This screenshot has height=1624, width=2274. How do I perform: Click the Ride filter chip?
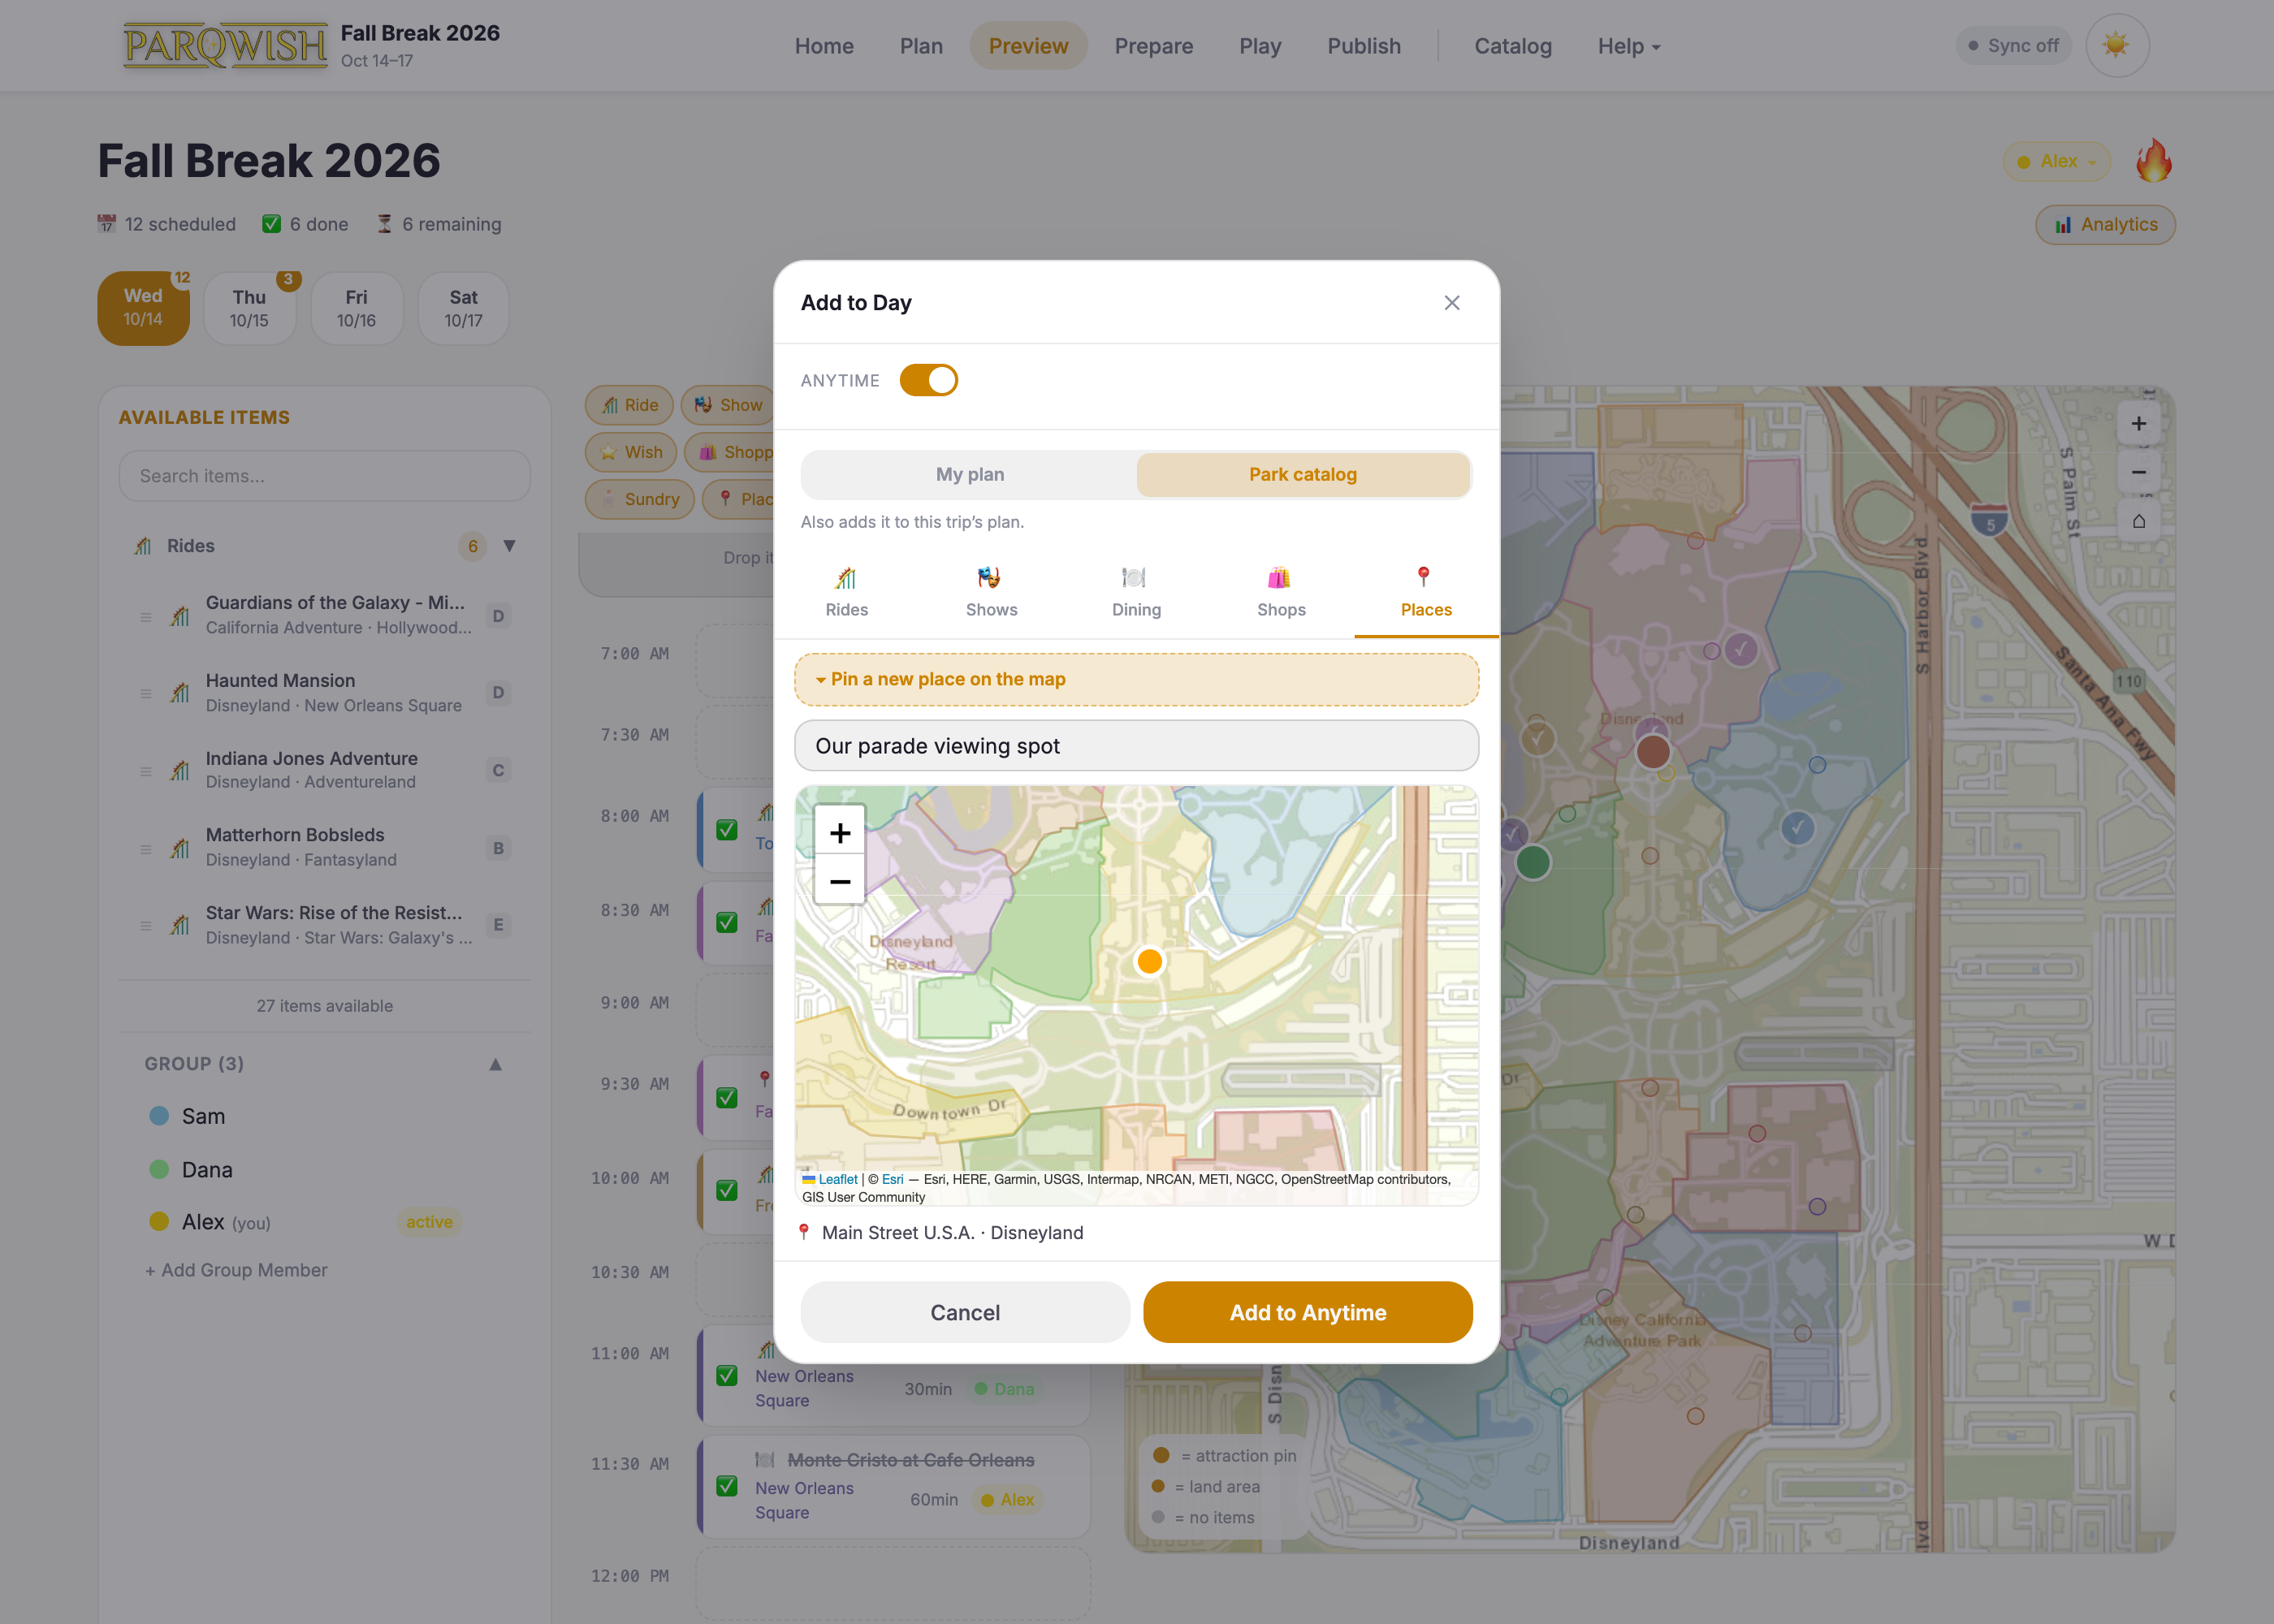click(x=630, y=405)
